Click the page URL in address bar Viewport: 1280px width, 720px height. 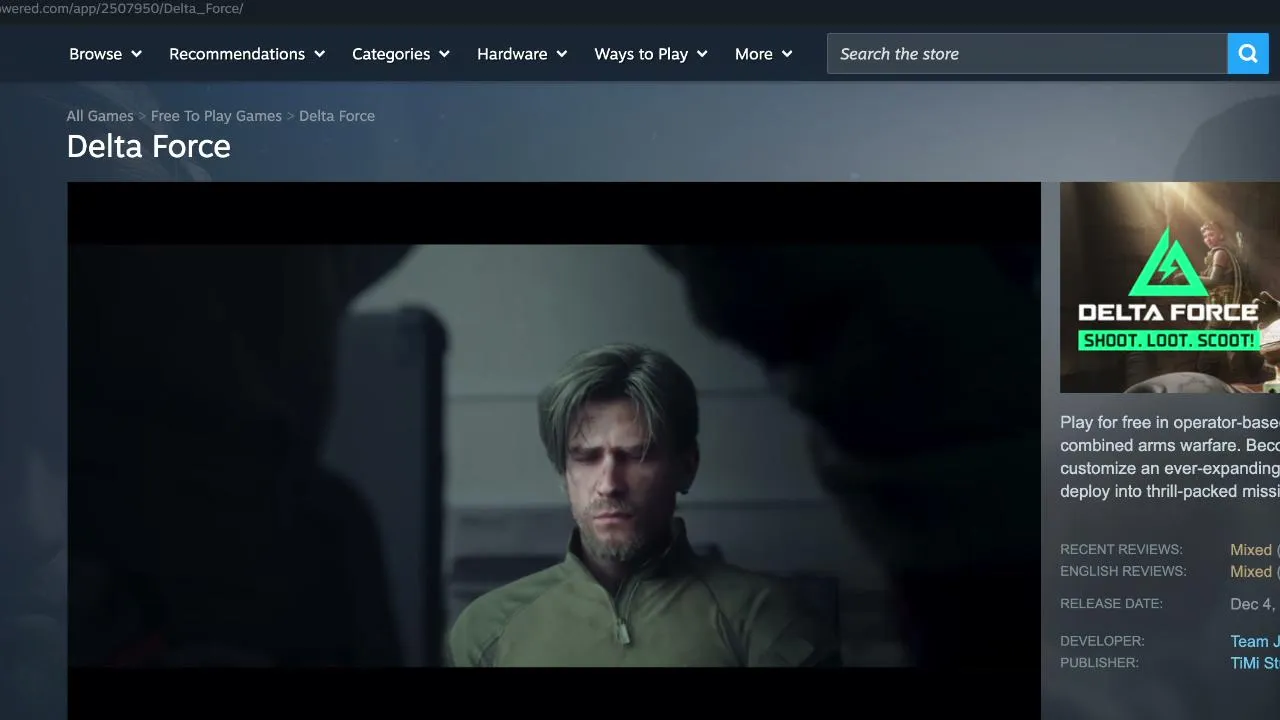pos(121,9)
